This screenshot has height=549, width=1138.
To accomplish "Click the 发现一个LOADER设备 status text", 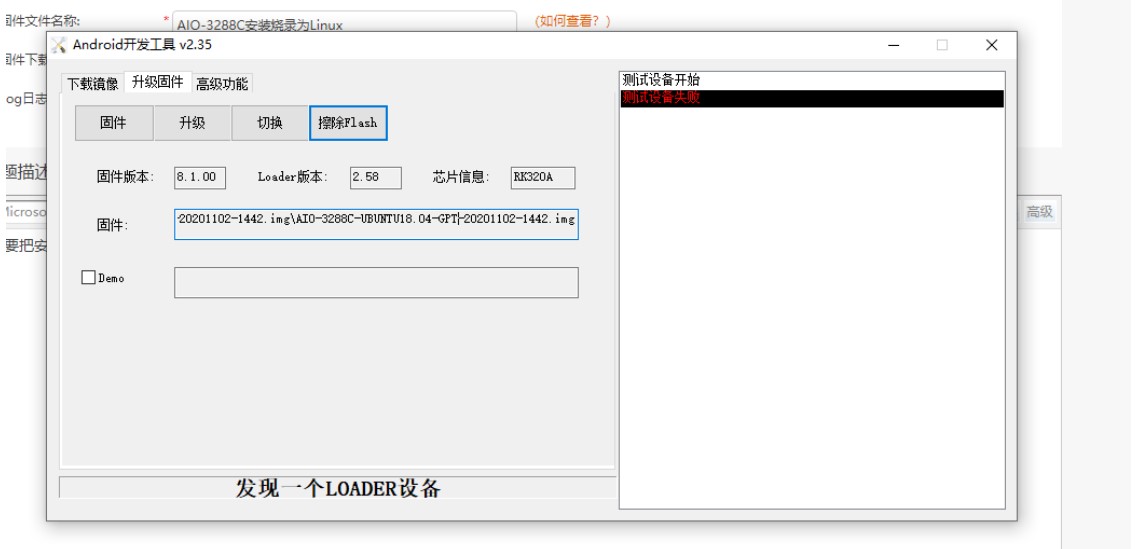I will click(x=338, y=488).
